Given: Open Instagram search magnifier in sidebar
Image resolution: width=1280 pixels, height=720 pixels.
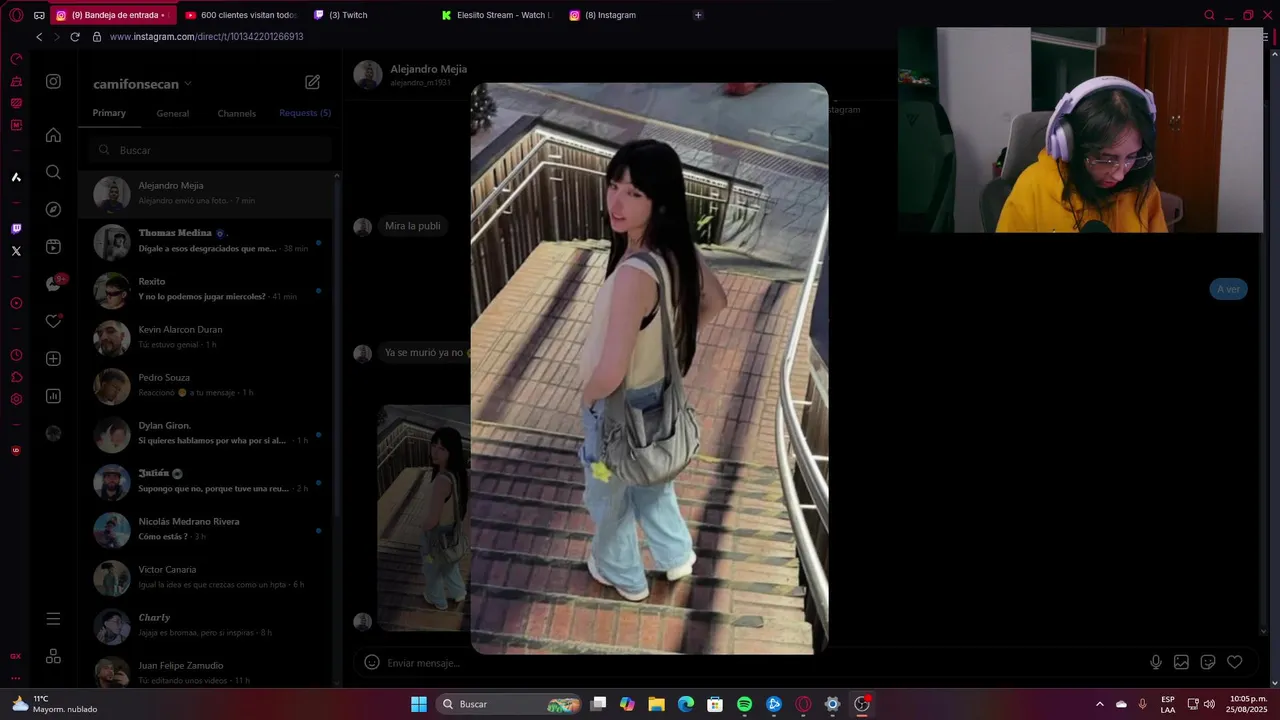Looking at the screenshot, I should click(54, 172).
